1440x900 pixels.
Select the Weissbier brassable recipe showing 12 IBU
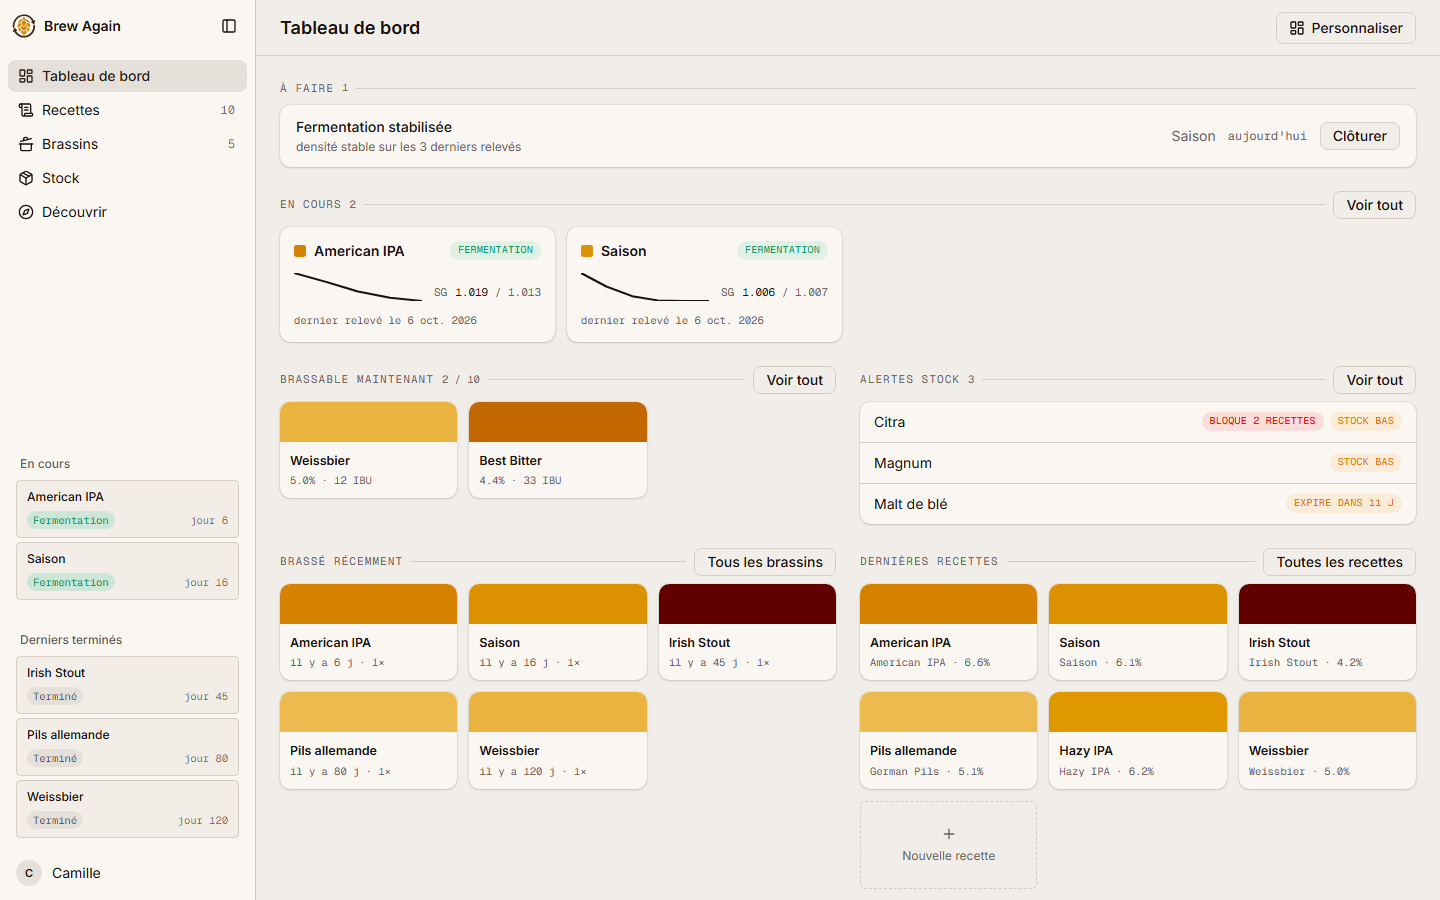click(x=368, y=450)
